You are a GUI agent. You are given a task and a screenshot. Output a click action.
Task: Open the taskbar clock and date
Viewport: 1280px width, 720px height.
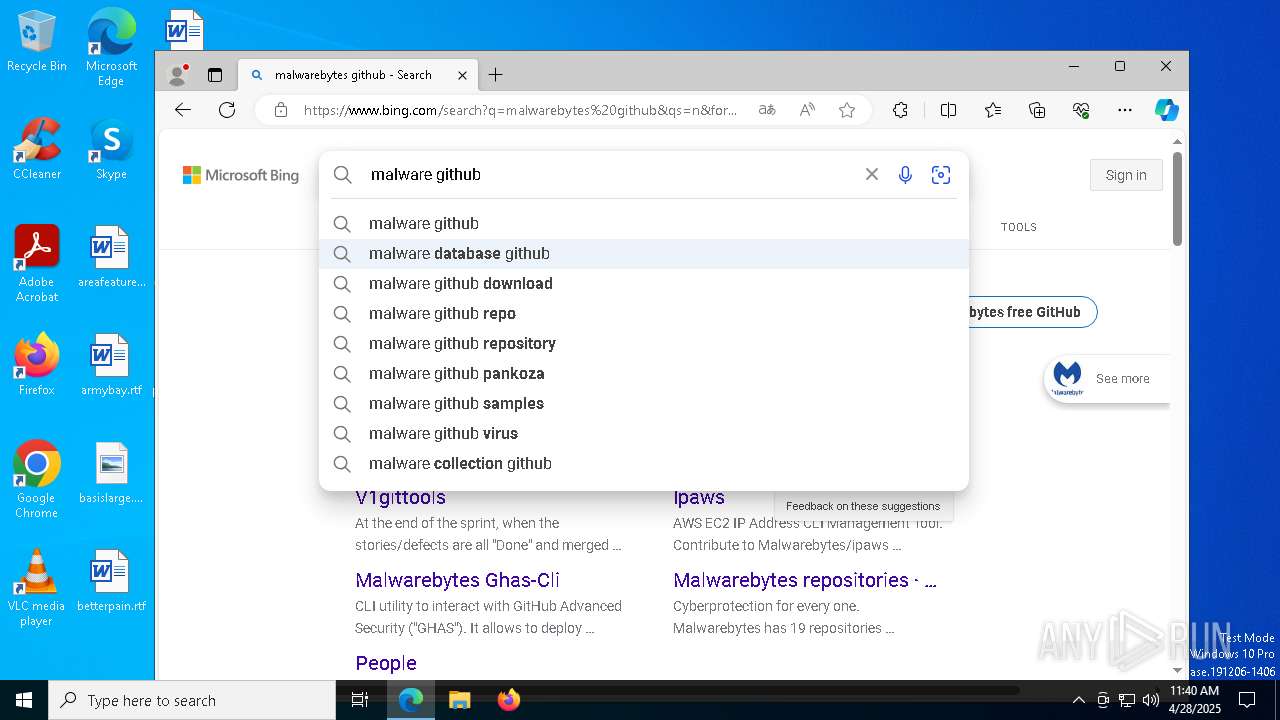point(1194,700)
